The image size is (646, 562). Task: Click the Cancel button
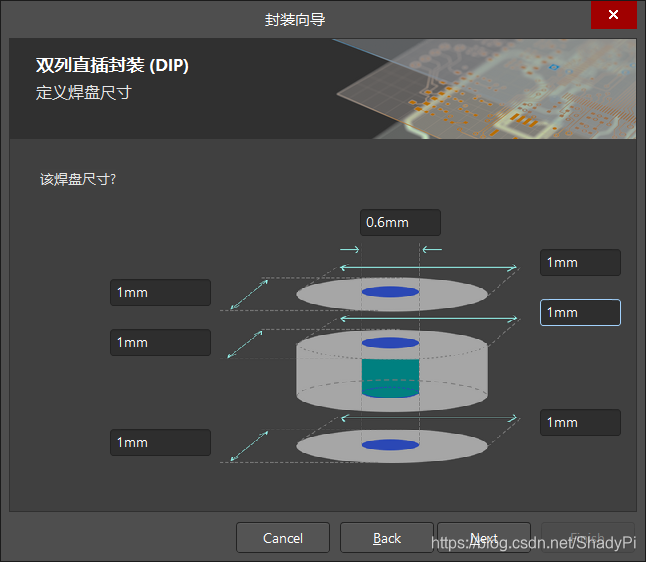283,538
